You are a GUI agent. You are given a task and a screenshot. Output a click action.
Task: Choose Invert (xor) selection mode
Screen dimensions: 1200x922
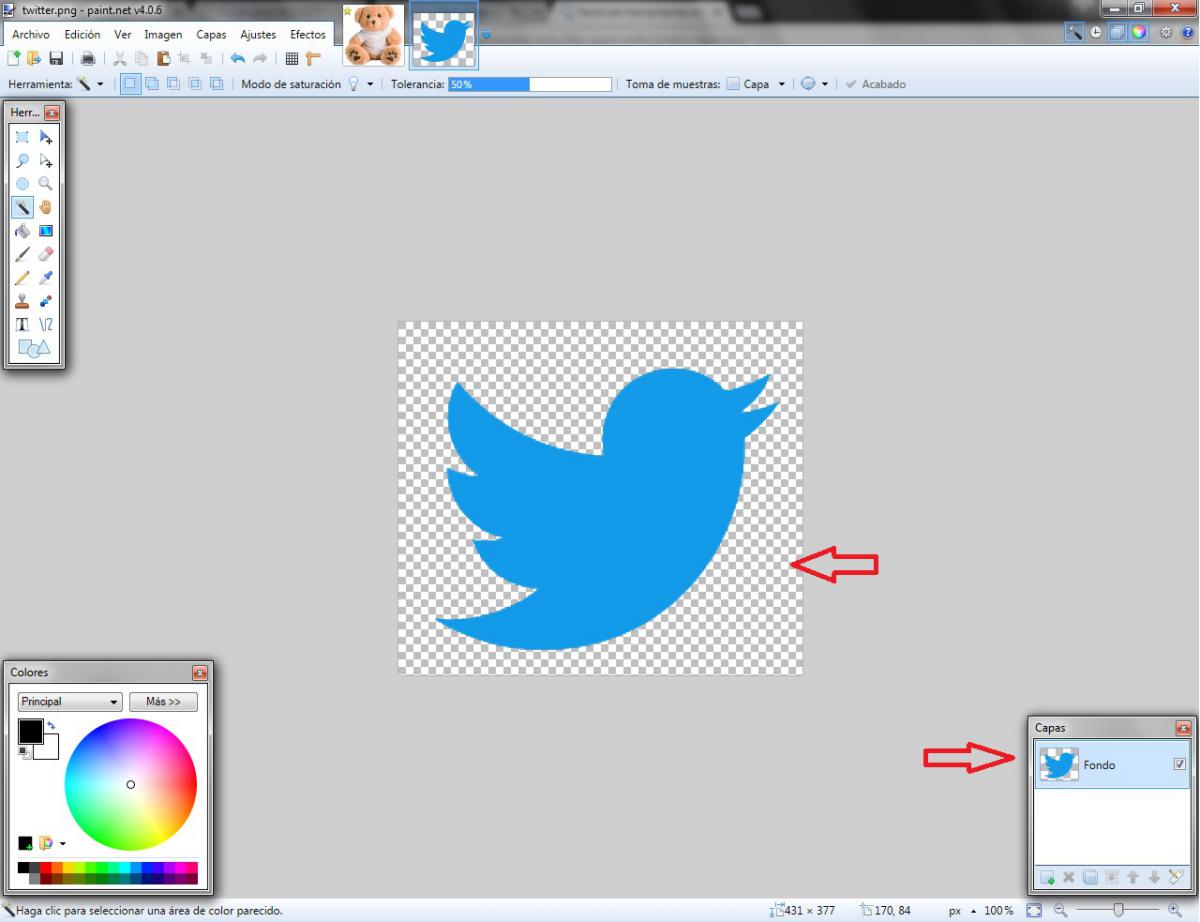[x=216, y=84]
